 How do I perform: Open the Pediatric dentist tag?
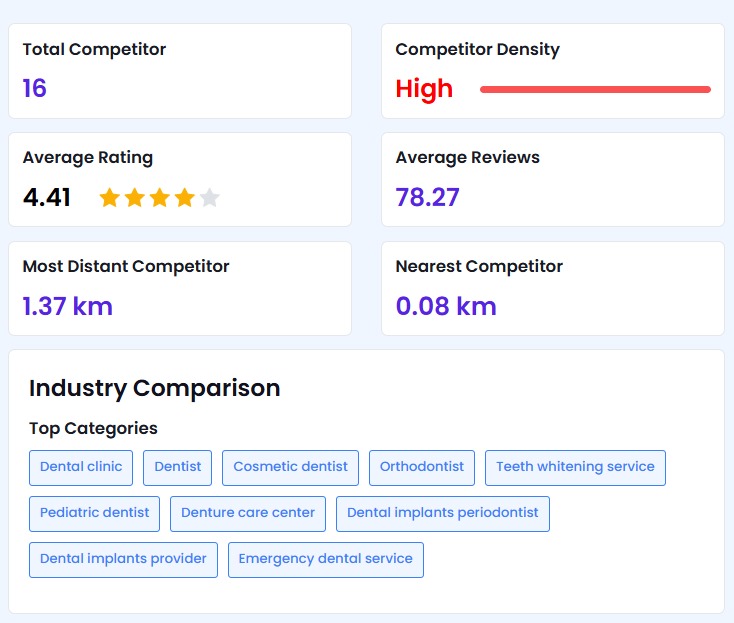[94, 513]
